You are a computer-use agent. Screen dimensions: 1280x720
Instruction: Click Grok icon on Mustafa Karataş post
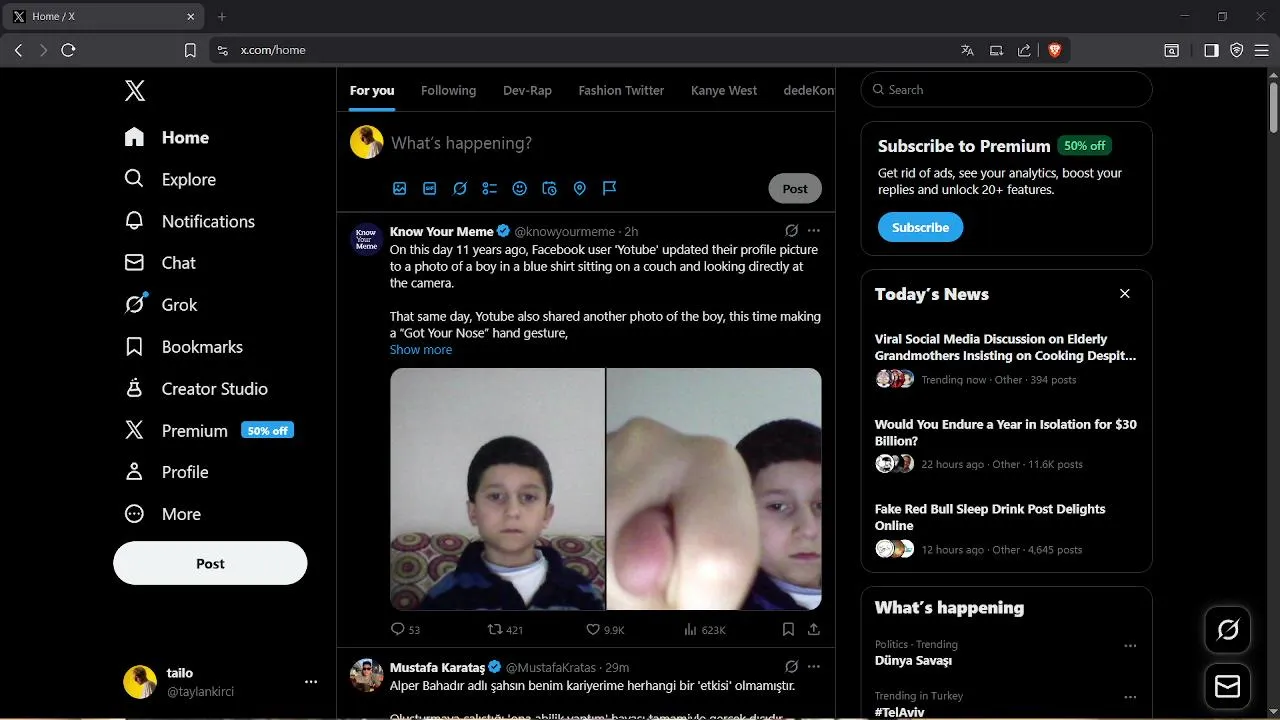(791, 666)
